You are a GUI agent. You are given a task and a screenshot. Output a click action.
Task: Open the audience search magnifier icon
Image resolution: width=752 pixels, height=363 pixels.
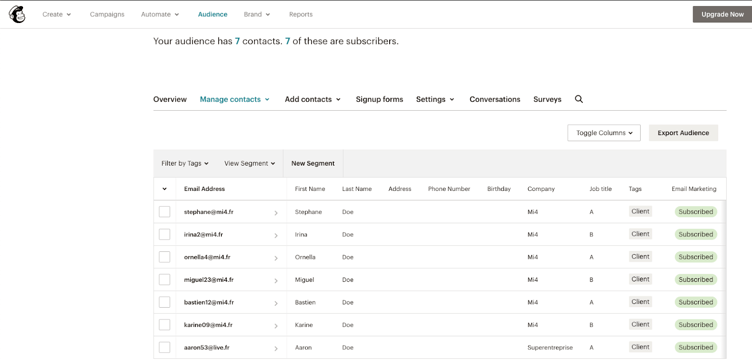[x=579, y=99]
